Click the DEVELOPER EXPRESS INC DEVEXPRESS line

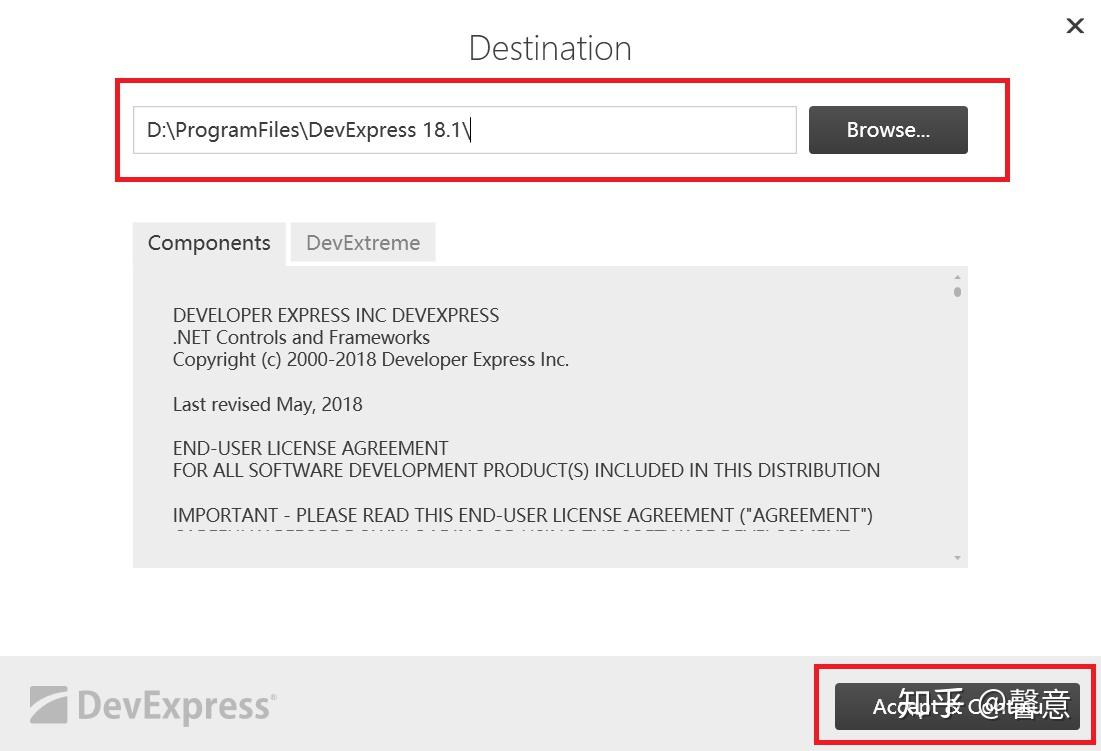coord(336,315)
